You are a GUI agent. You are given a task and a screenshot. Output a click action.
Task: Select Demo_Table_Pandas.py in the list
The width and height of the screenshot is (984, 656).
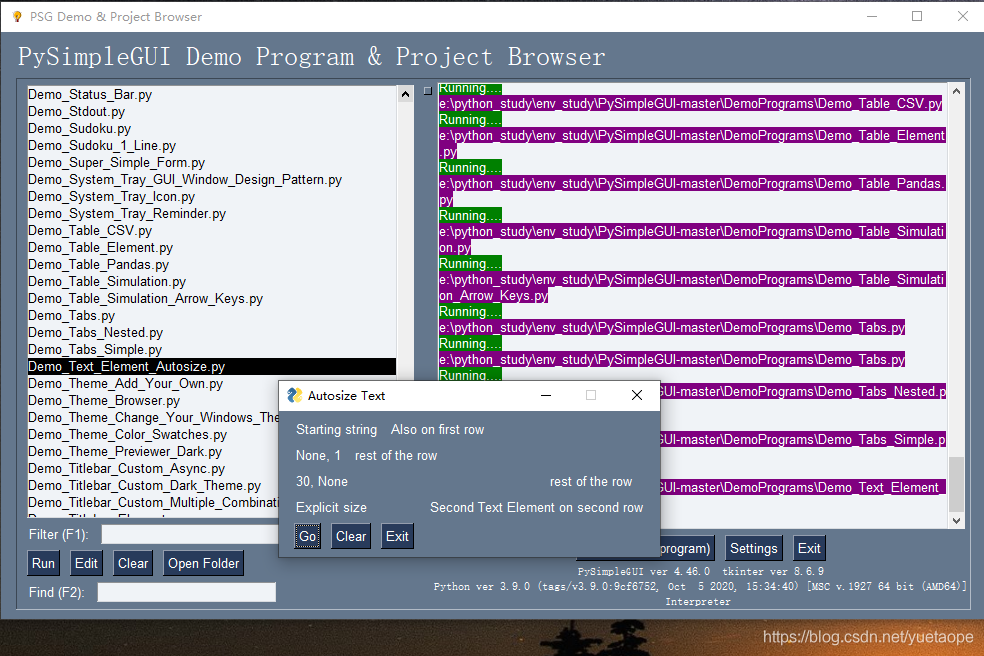coord(211,264)
